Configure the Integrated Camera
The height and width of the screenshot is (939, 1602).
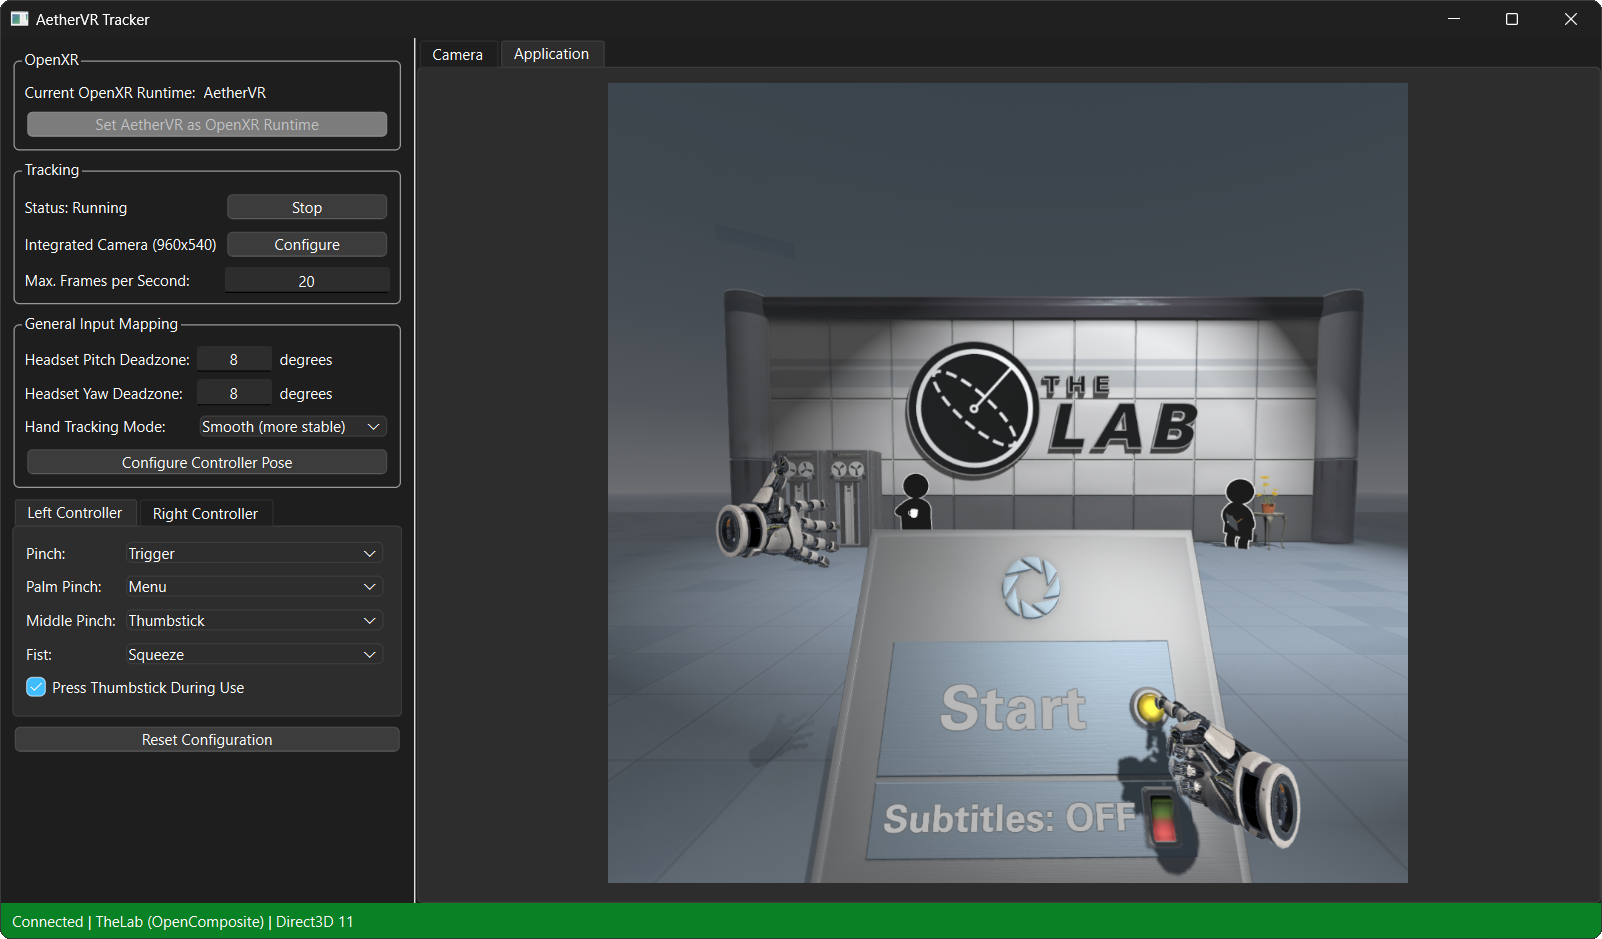(306, 244)
